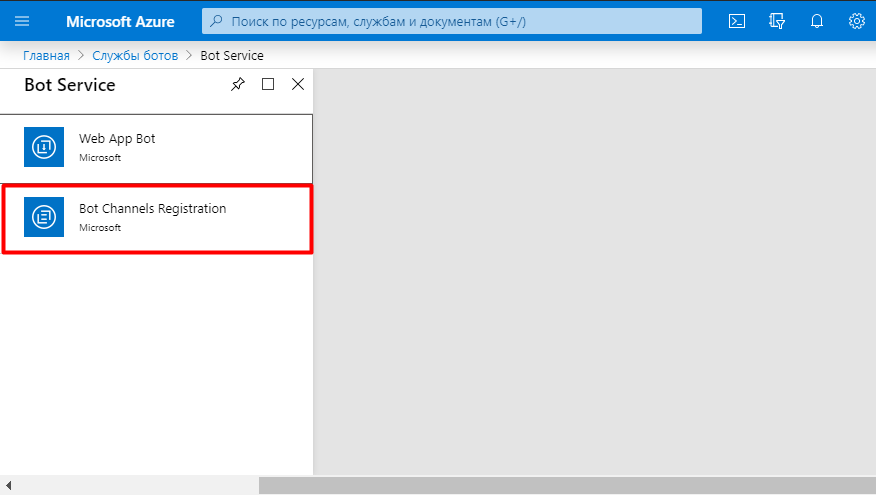Go to Службы ботов breadcrumb
Image resolution: width=876 pixels, height=495 pixels.
pyautogui.click(x=135, y=56)
